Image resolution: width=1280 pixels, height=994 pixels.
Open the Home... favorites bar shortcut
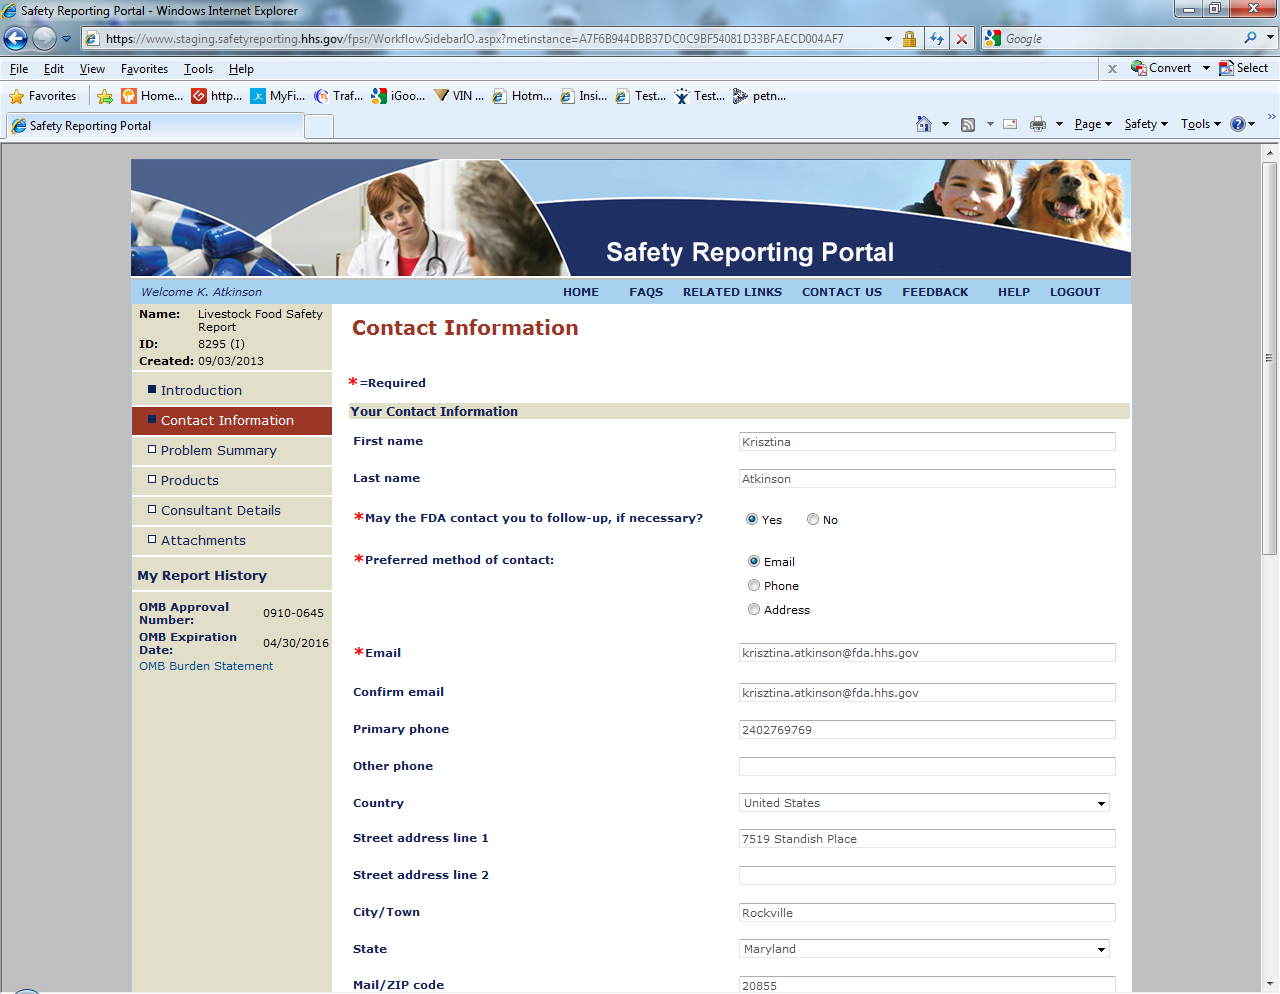click(x=152, y=96)
